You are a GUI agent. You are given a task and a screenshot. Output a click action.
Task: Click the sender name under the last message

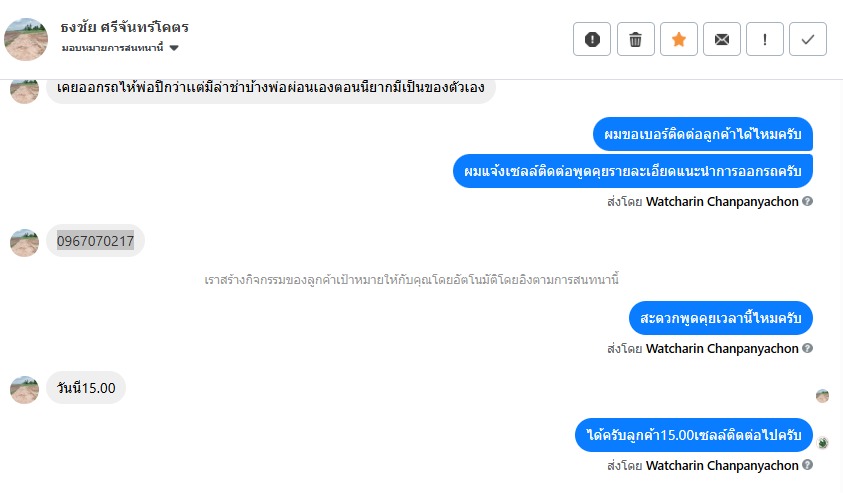(722, 465)
